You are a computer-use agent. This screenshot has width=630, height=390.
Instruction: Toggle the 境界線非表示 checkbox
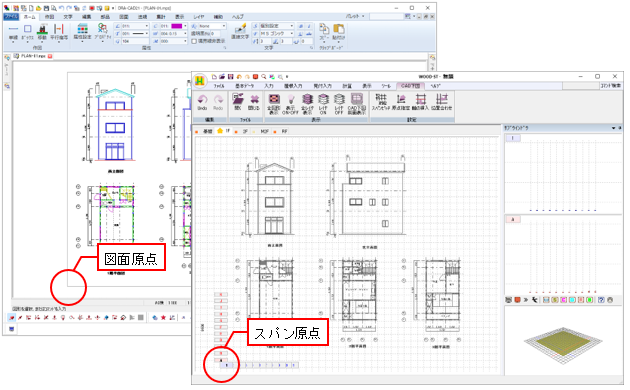tap(194, 41)
